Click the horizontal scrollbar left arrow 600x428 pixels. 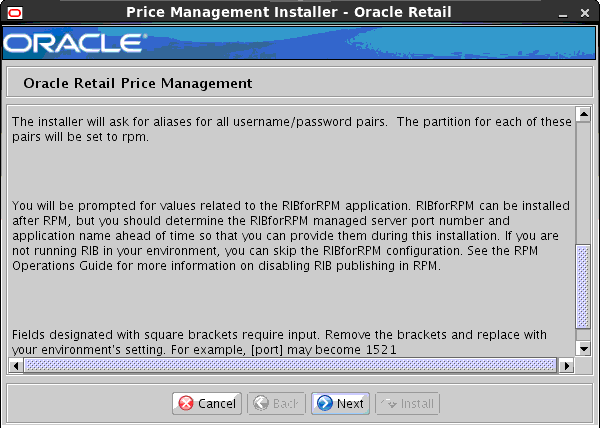(16, 366)
